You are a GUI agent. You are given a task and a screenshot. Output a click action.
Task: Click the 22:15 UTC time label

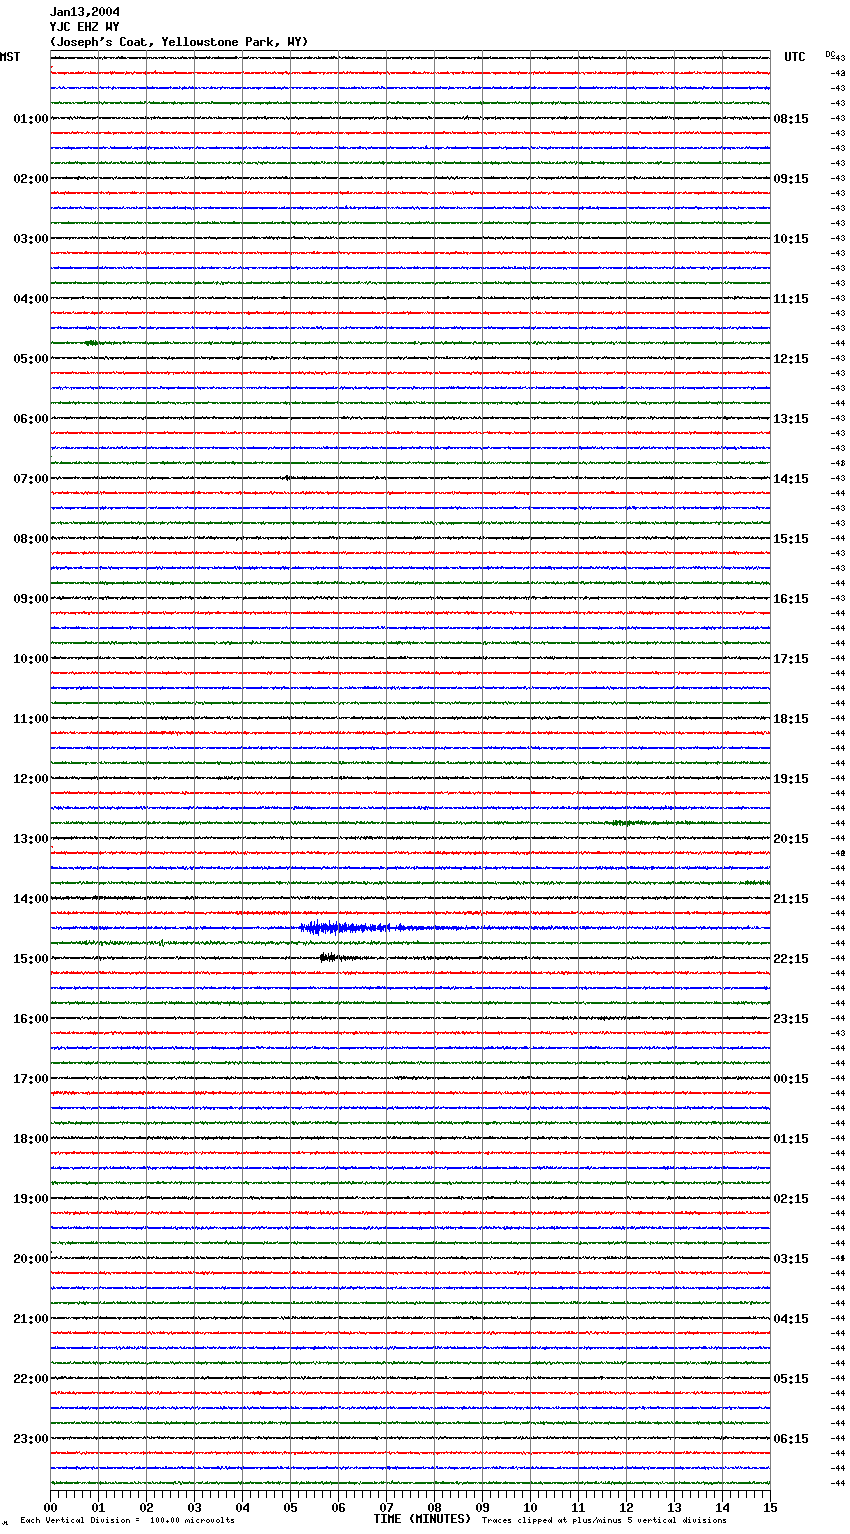[791, 959]
